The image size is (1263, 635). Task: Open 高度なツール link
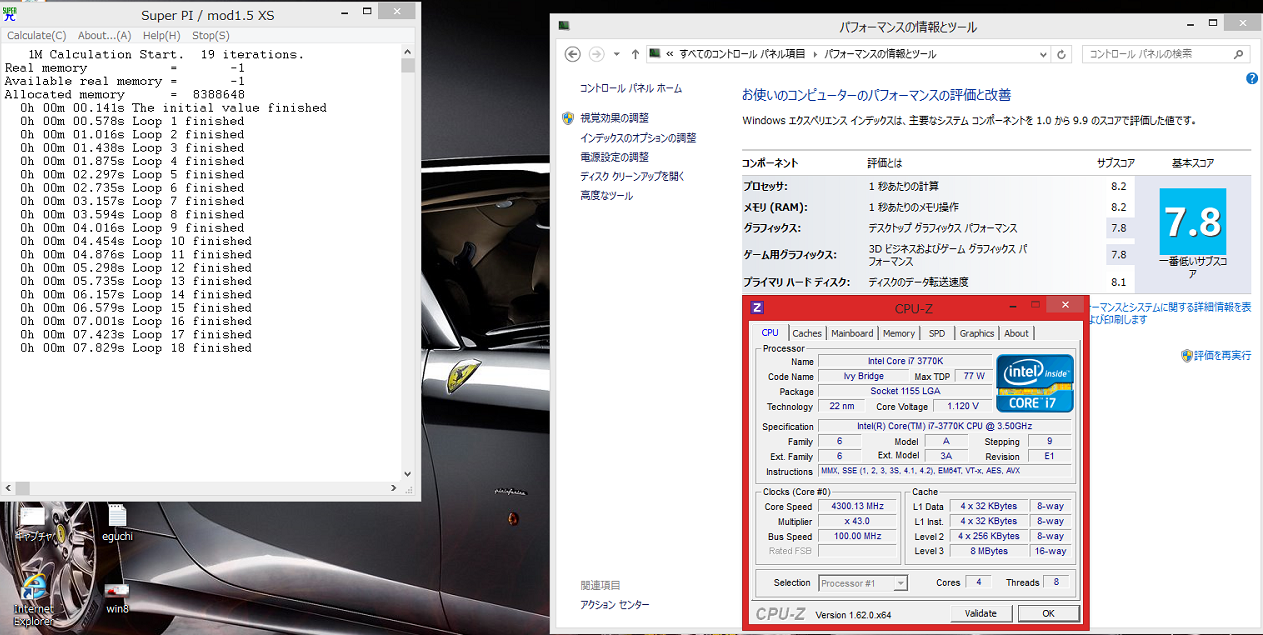point(606,196)
